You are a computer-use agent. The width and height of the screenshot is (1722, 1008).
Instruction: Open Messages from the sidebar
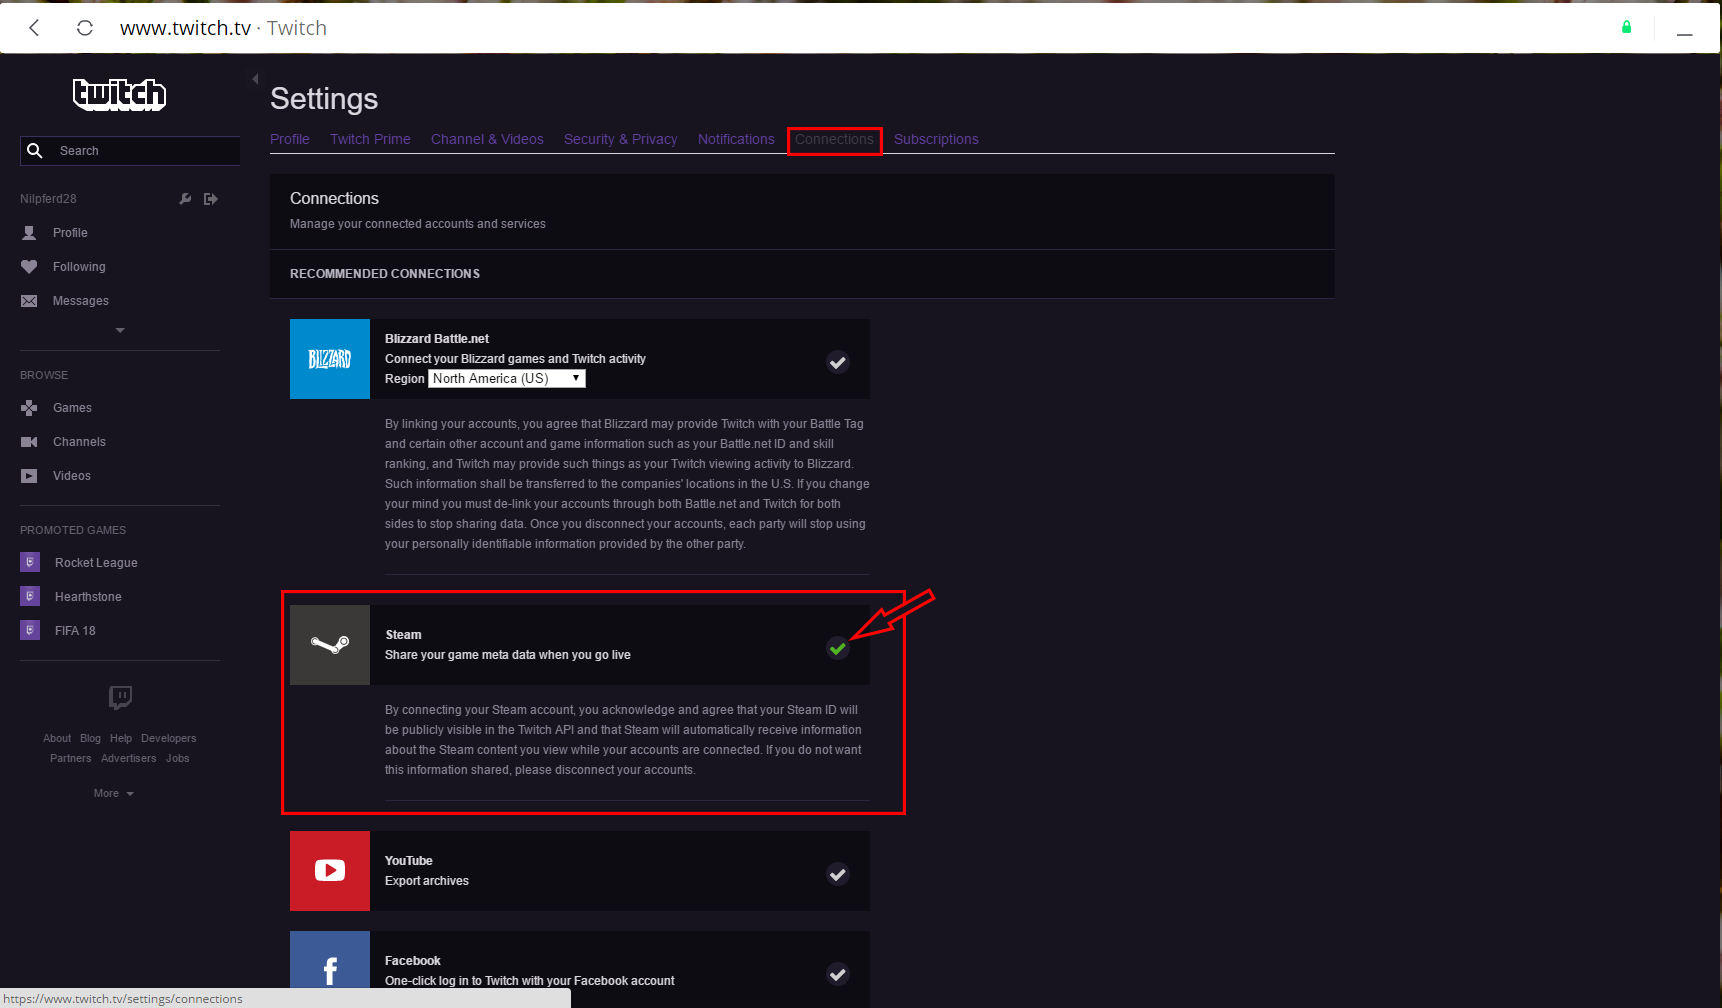81,301
